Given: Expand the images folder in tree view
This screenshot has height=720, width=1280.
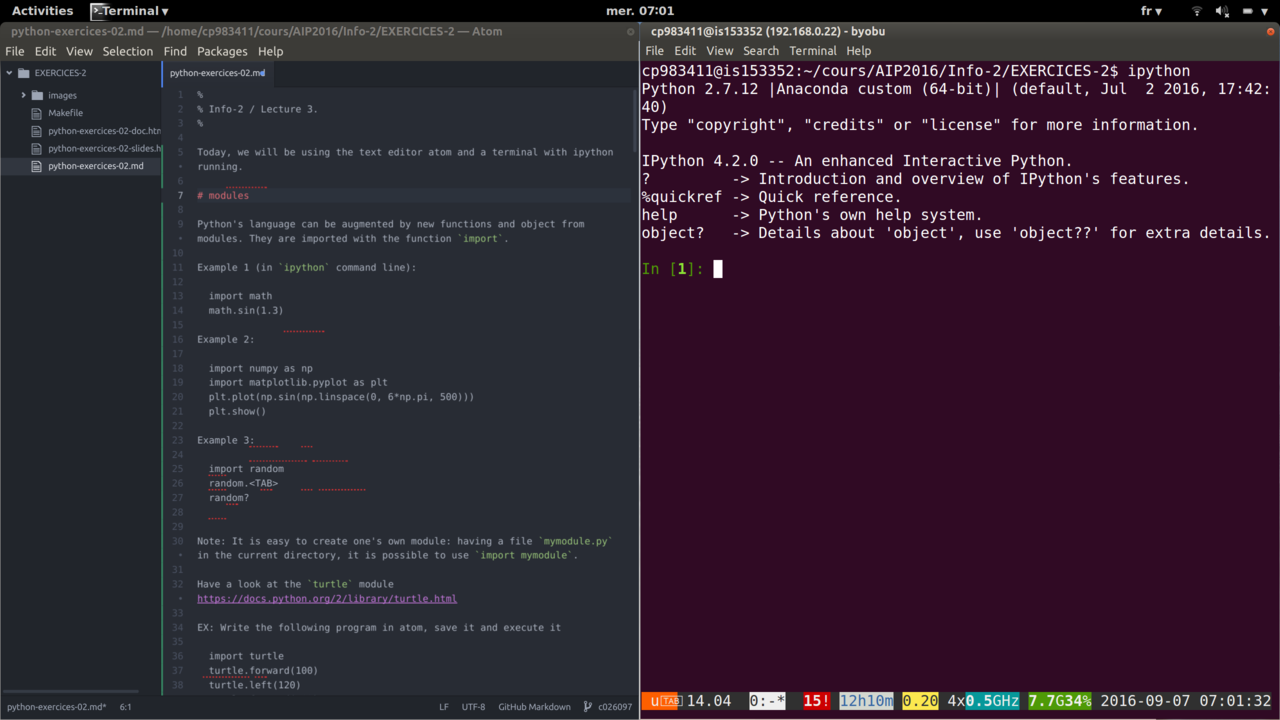Looking at the screenshot, I should (x=24, y=95).
